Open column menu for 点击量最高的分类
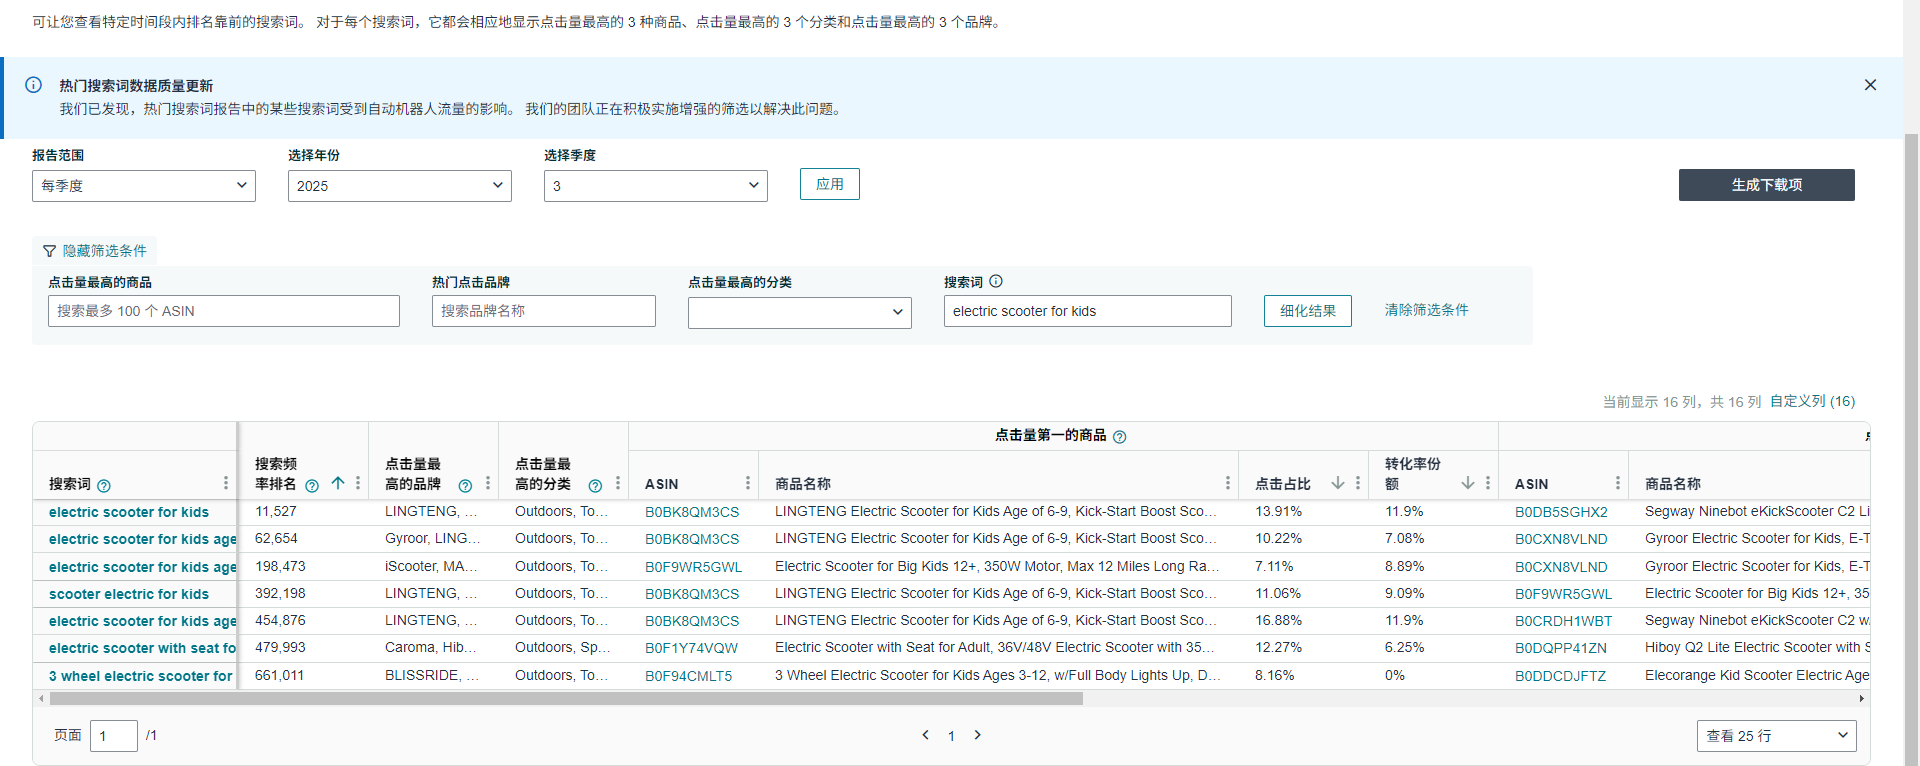1920x766 pixels. click(x=618, y=484)
